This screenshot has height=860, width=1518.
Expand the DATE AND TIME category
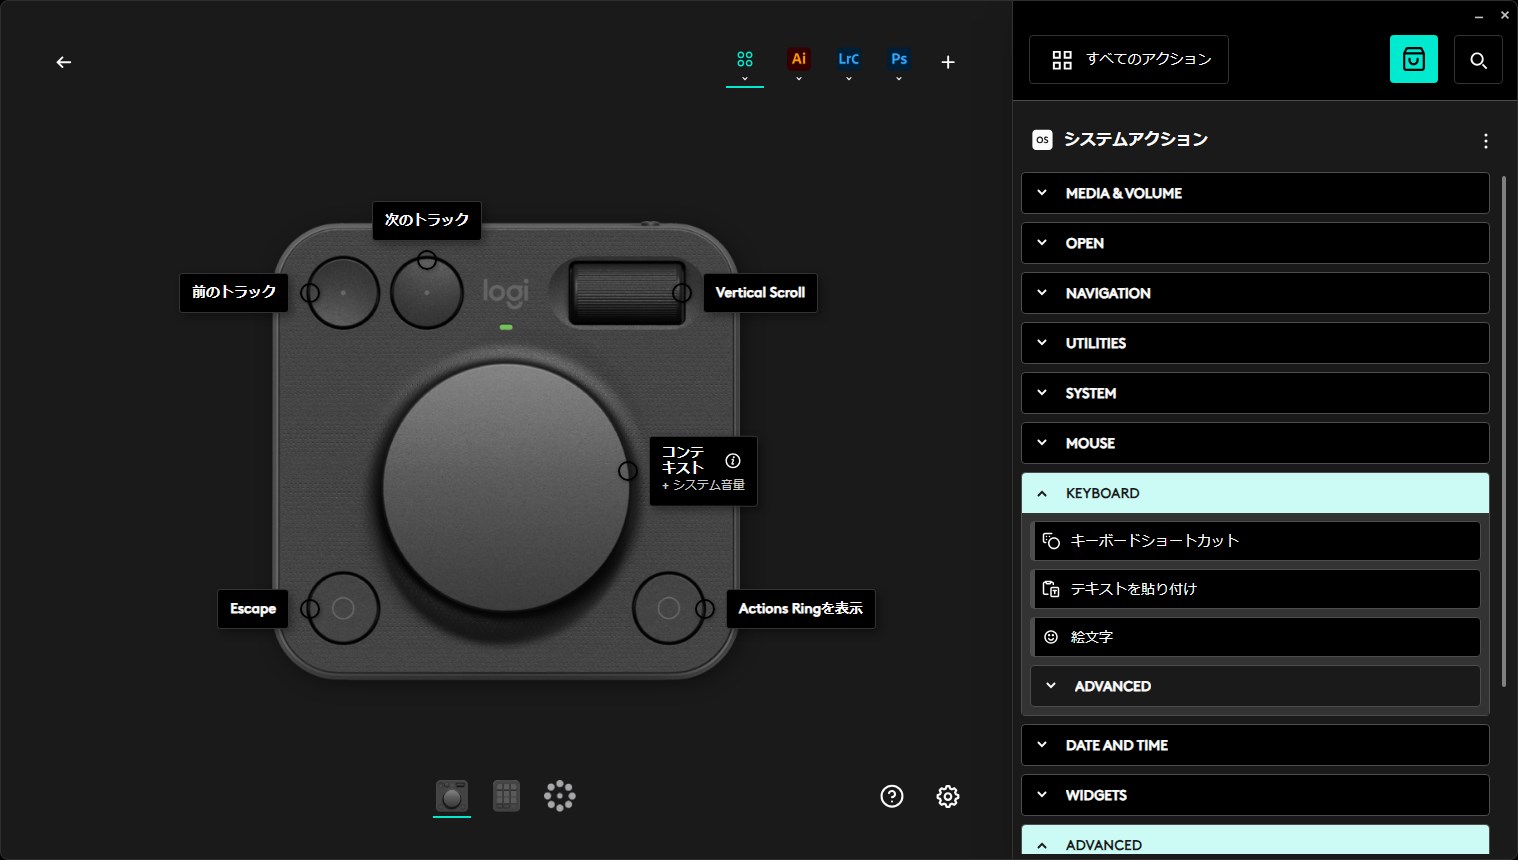click(1255, 745)
